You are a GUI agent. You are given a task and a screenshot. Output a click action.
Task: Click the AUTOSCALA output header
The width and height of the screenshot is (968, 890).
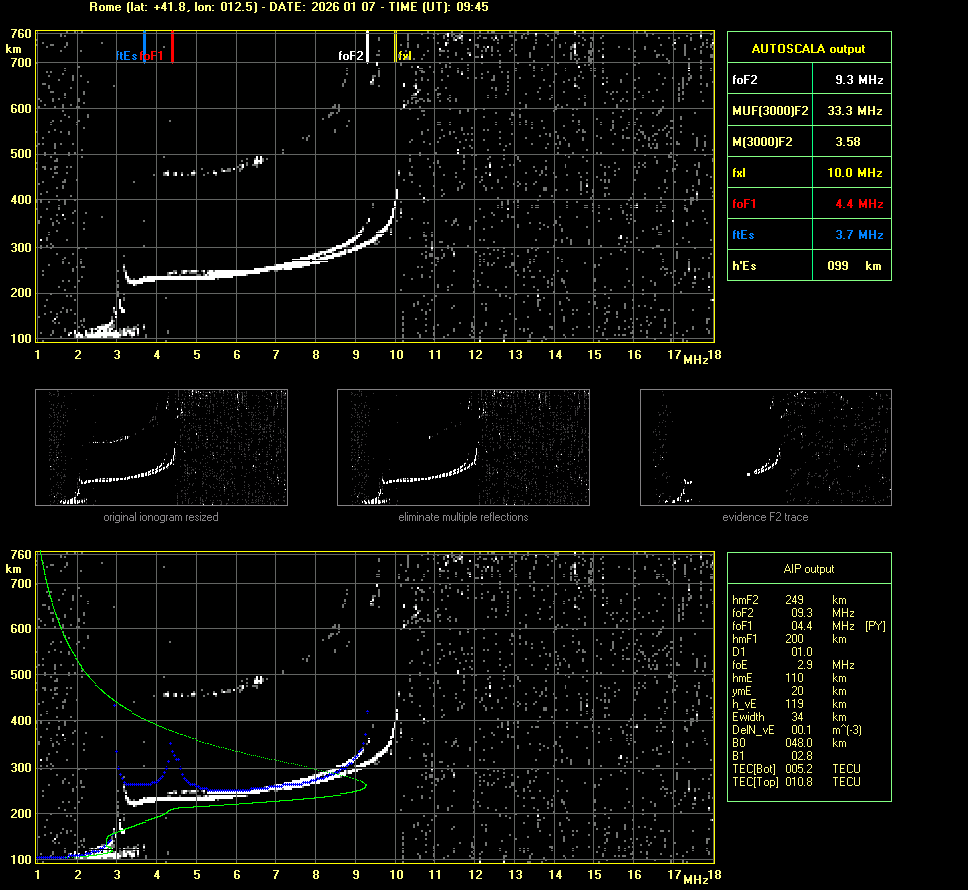pyautogui.click(x=808, y=48)
